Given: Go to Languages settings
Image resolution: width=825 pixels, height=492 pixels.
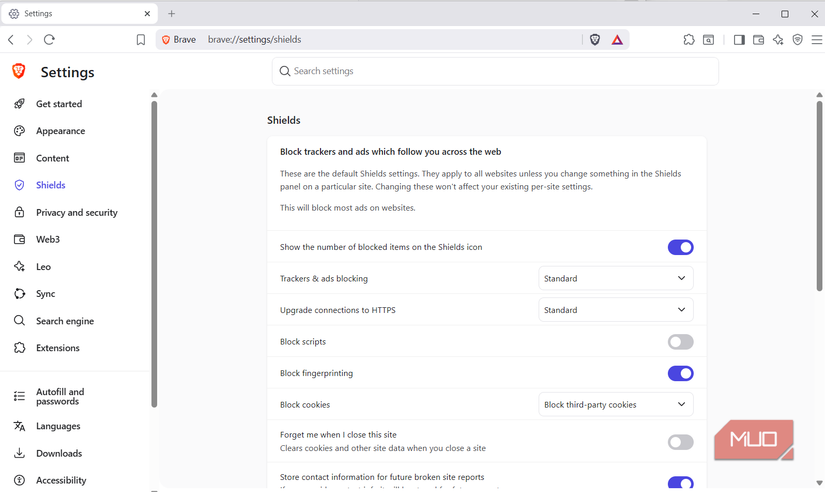Looking at the screenshot, I should pos(58,426).
